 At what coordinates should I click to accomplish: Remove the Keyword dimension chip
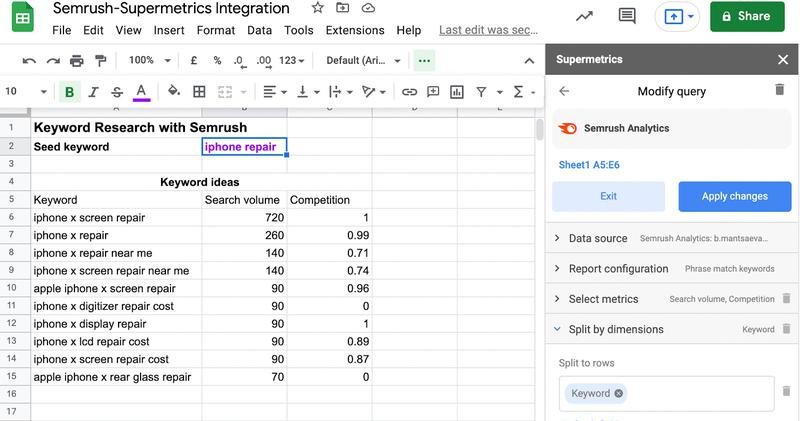[618, 393]
